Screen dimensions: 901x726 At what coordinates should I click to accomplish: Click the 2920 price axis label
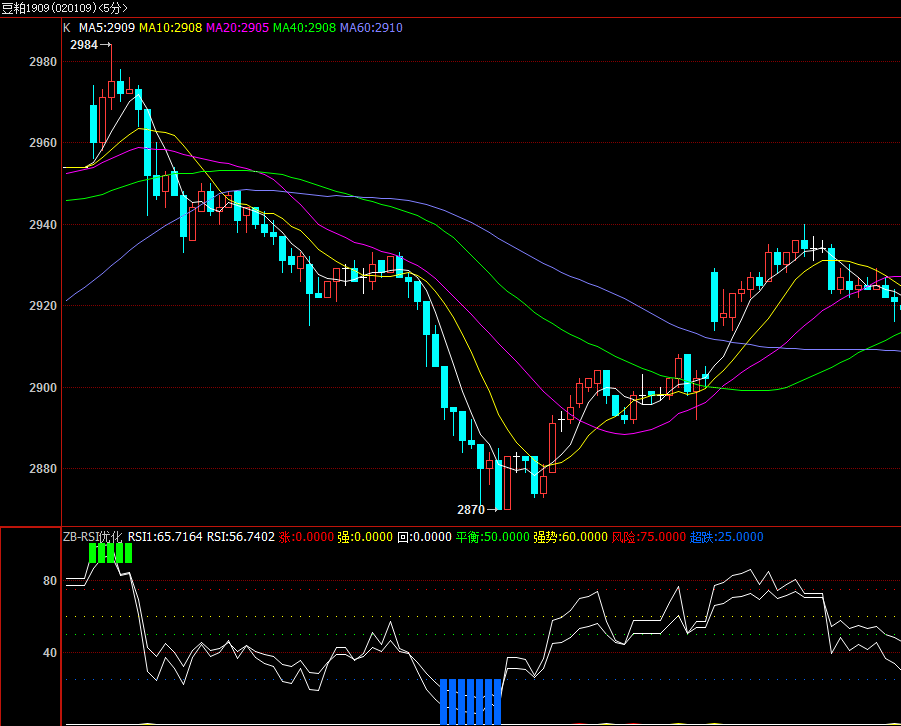(43, 306)
